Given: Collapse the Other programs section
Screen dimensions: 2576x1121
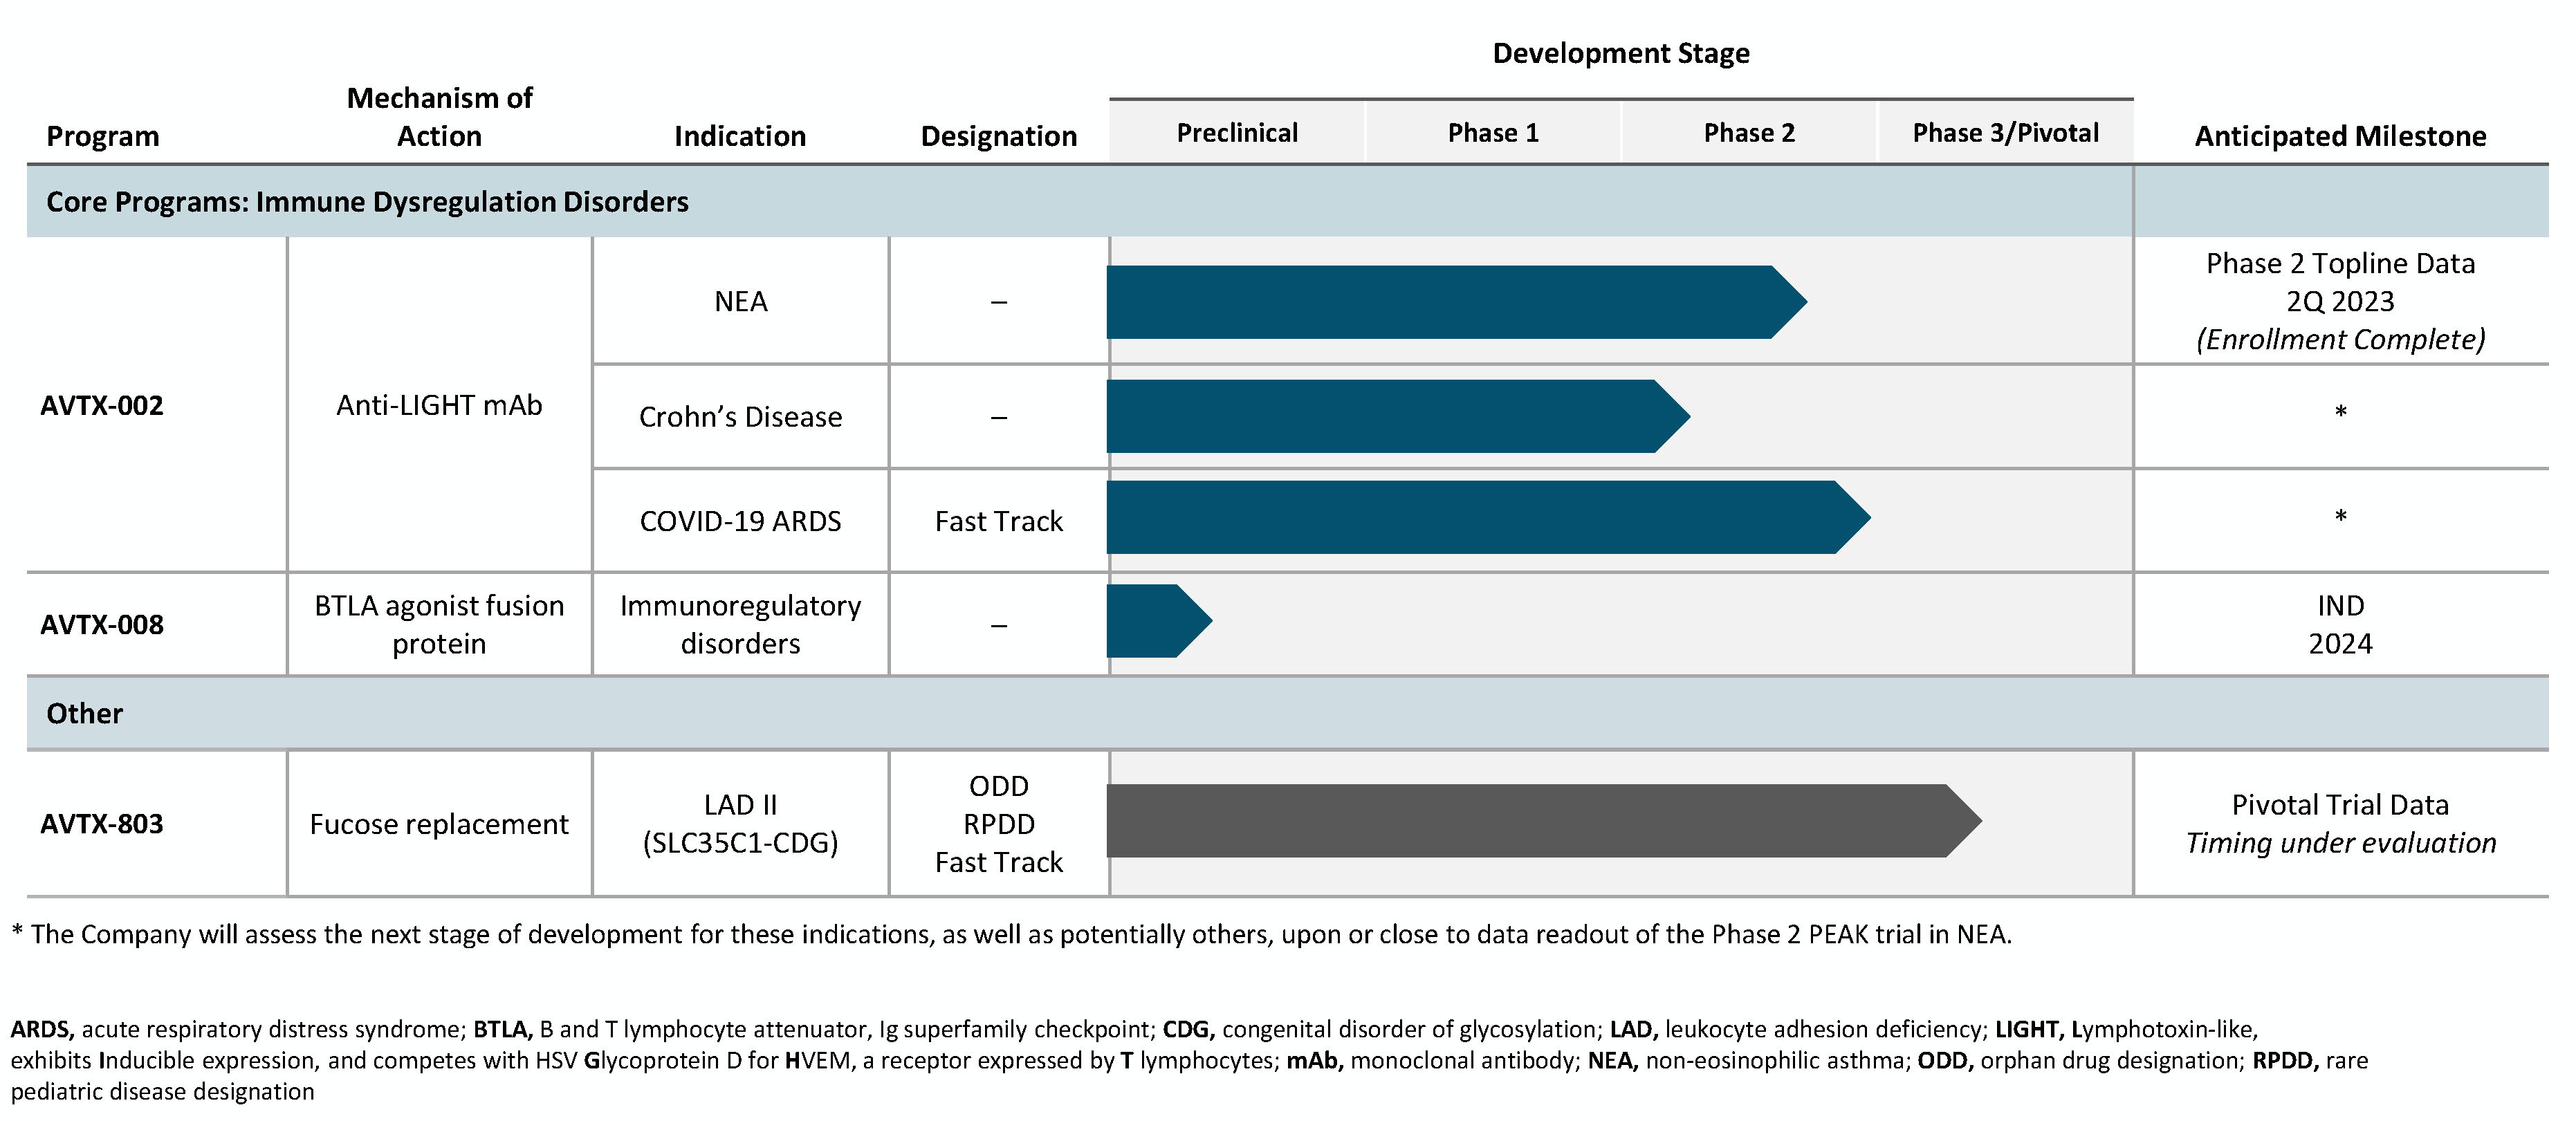Looking at the screenshot, I should (84, 713).
